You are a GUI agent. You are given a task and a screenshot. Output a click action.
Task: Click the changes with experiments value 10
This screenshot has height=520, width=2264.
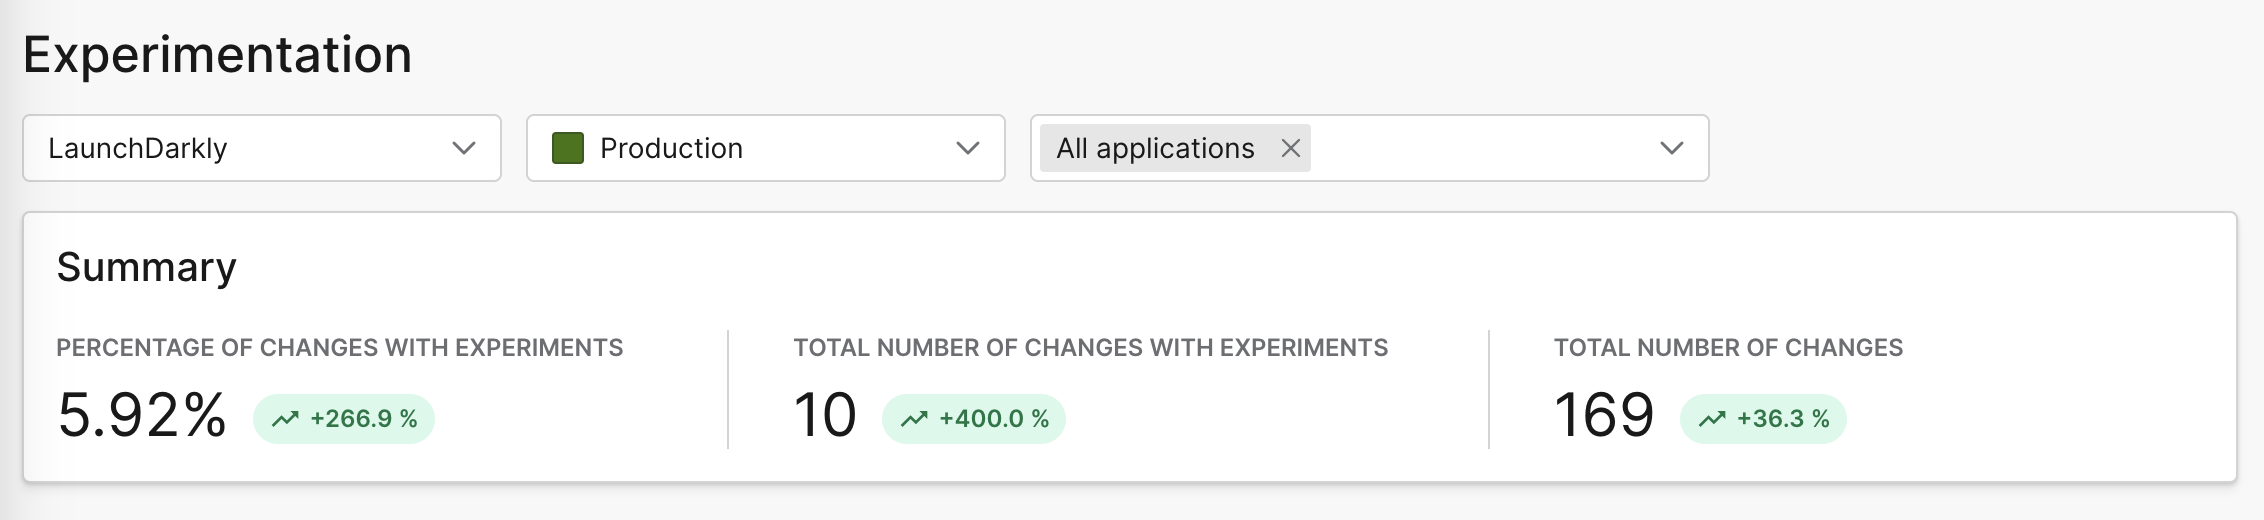coord(825,415)
